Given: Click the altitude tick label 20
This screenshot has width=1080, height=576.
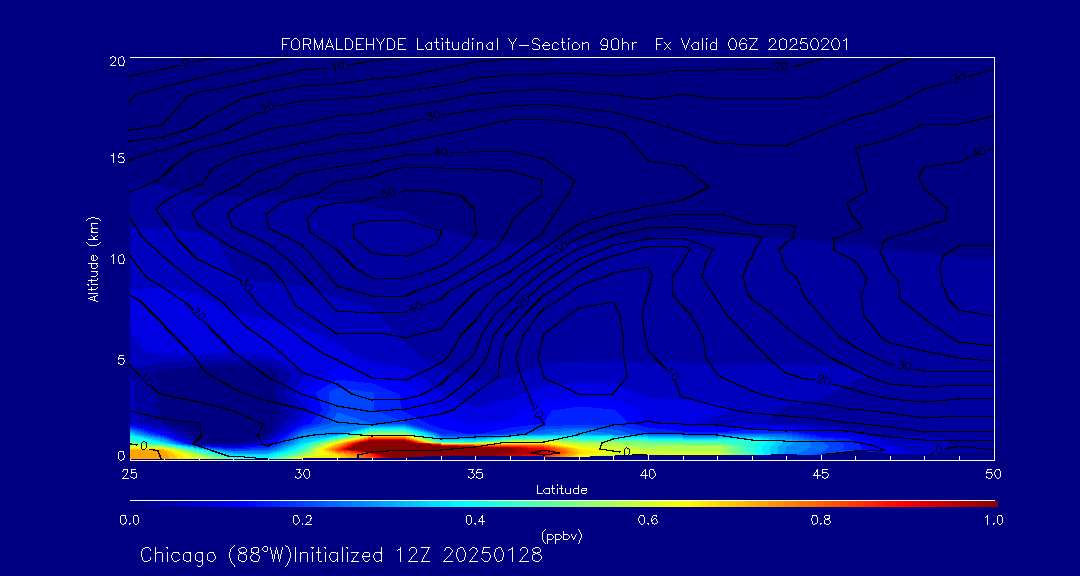Looking at the screenshot, I should coord(117,60).
